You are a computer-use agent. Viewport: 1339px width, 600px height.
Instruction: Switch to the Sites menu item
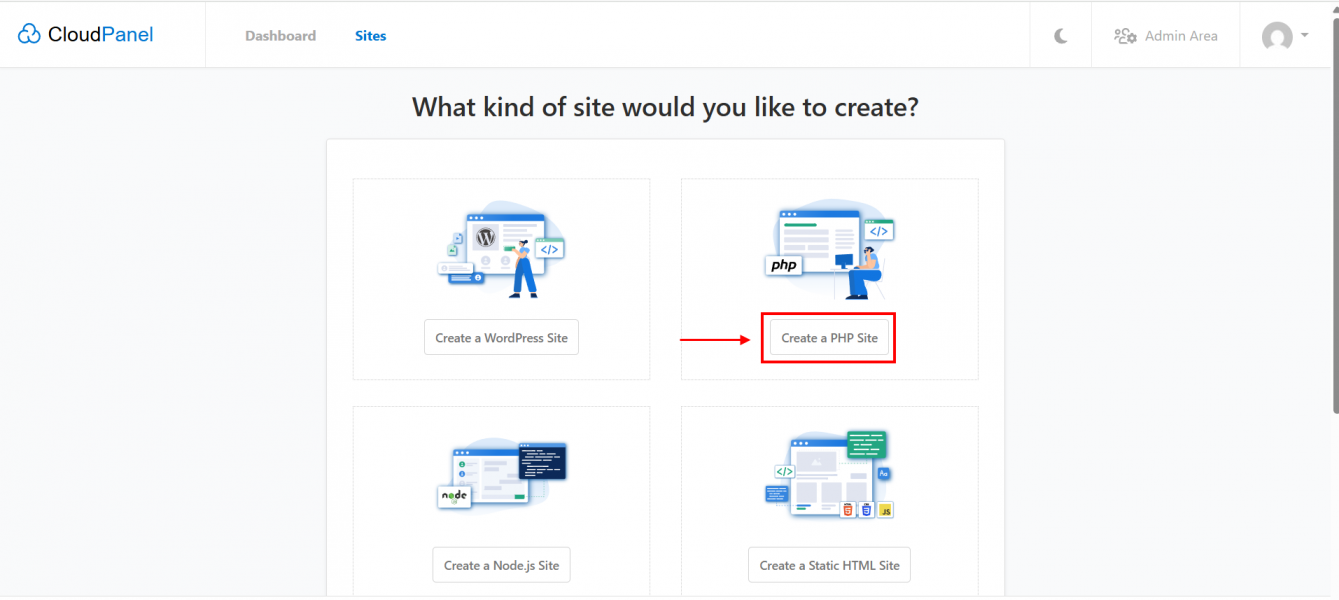[370, 36]
